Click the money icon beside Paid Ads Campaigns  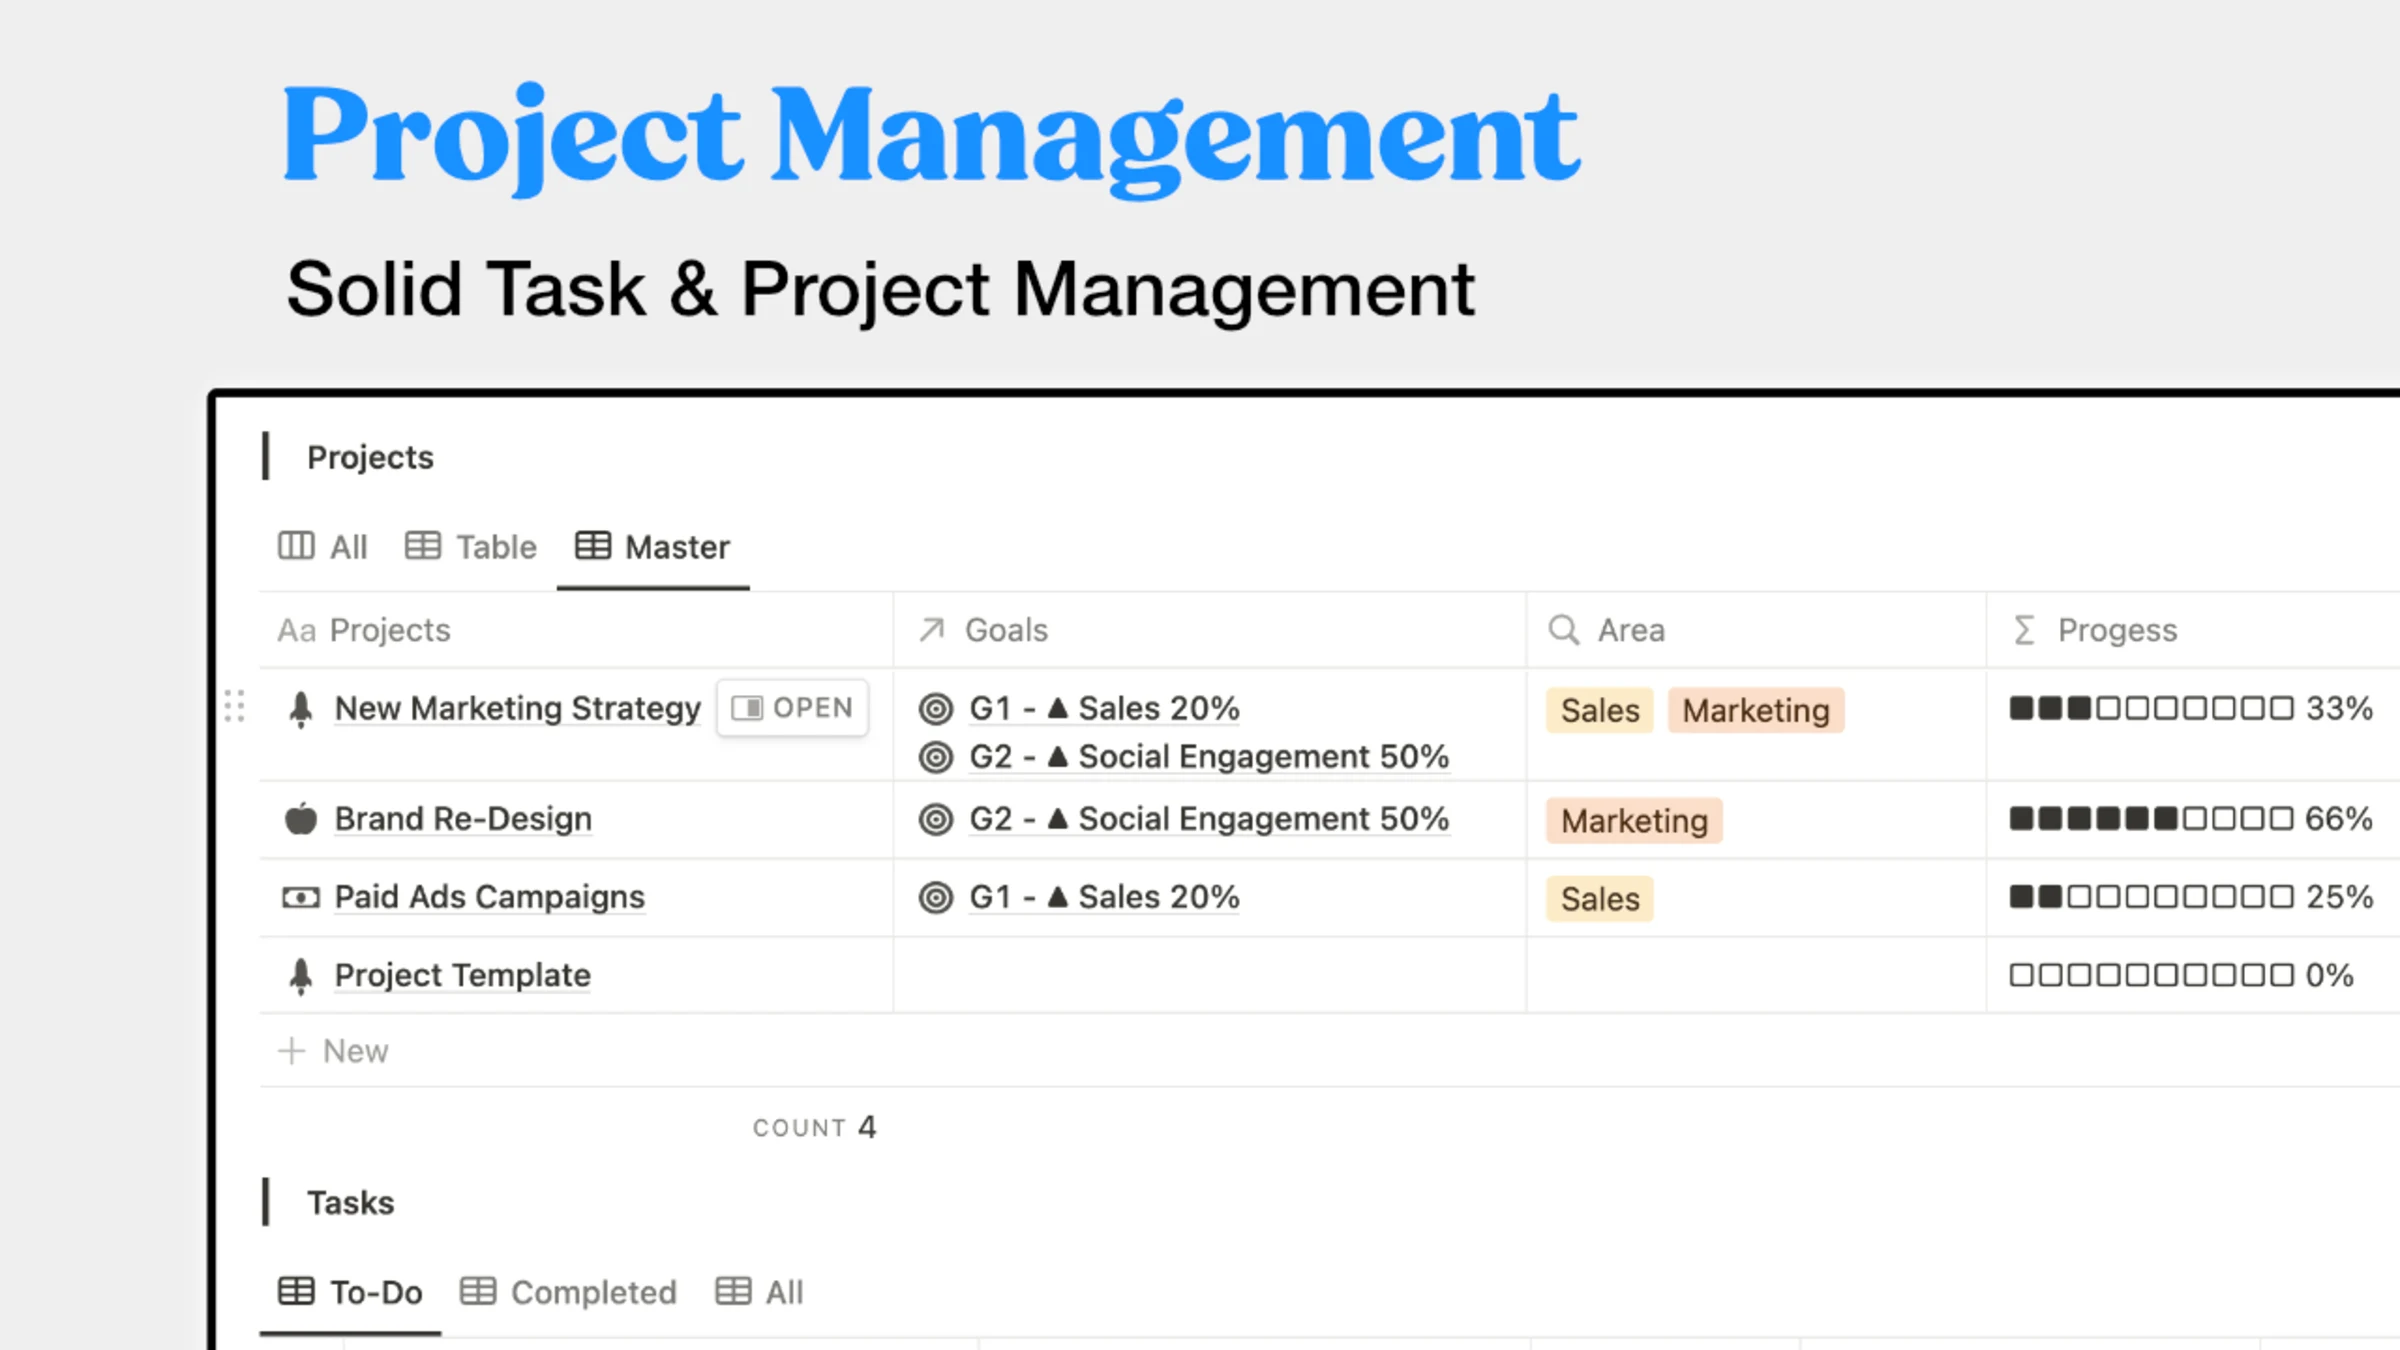click(300, 897)
